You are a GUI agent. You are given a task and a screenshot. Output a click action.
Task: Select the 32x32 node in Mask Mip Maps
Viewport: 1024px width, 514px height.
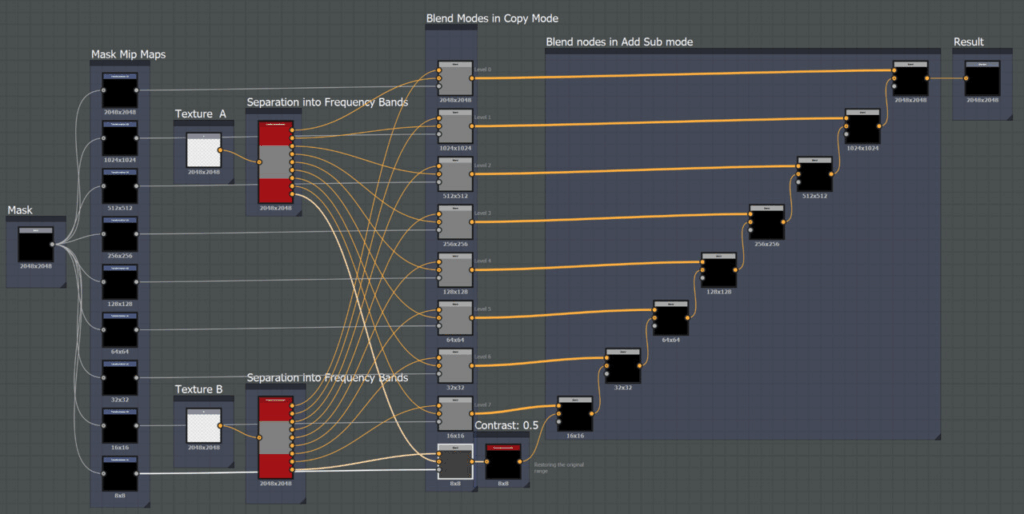(x=120, y=377)
